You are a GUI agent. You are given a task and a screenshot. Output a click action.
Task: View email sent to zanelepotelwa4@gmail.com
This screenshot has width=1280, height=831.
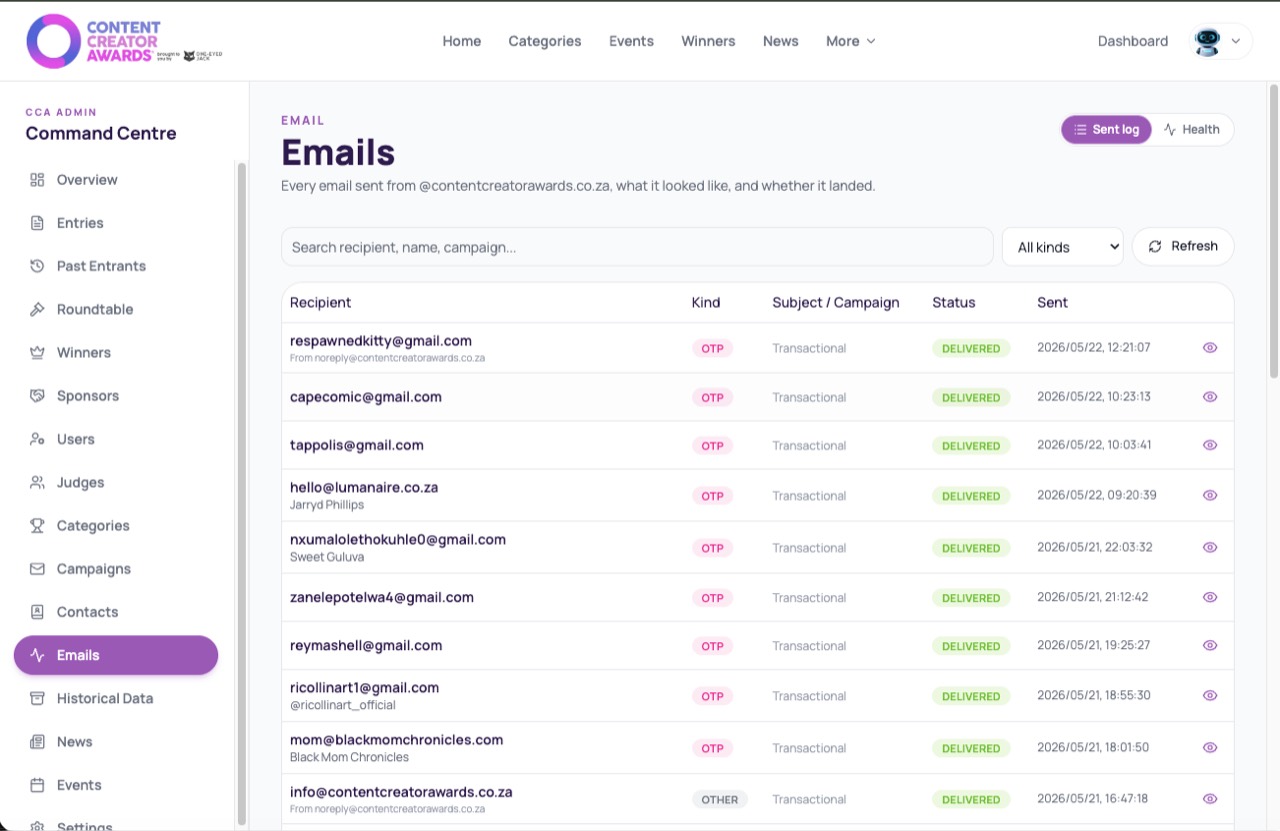coord(1210,597)
